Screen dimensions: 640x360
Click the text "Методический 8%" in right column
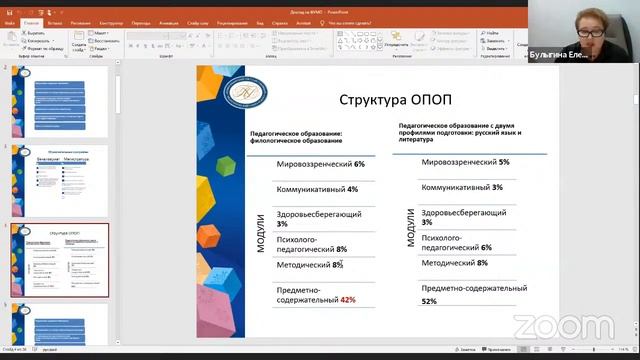(454, 263)
